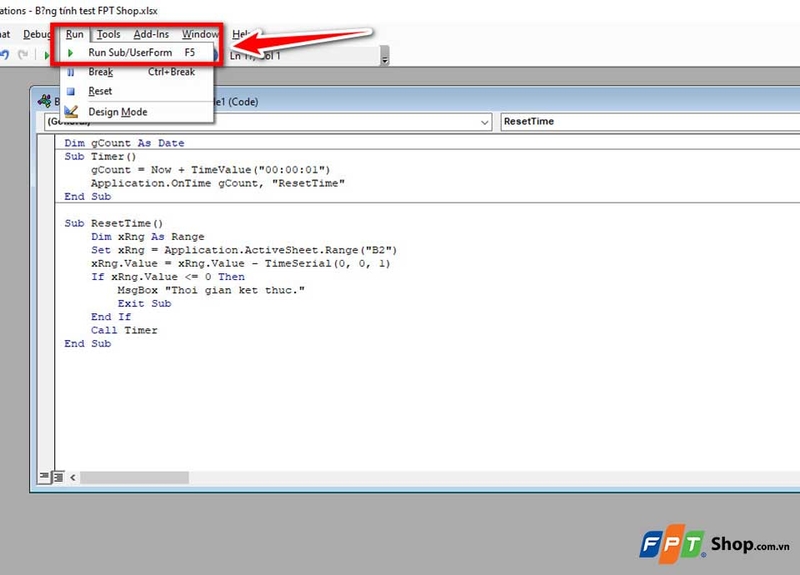The image size is (800, 575).
Task: Click the Undo toolbar icon
Action: coord(5,54)
